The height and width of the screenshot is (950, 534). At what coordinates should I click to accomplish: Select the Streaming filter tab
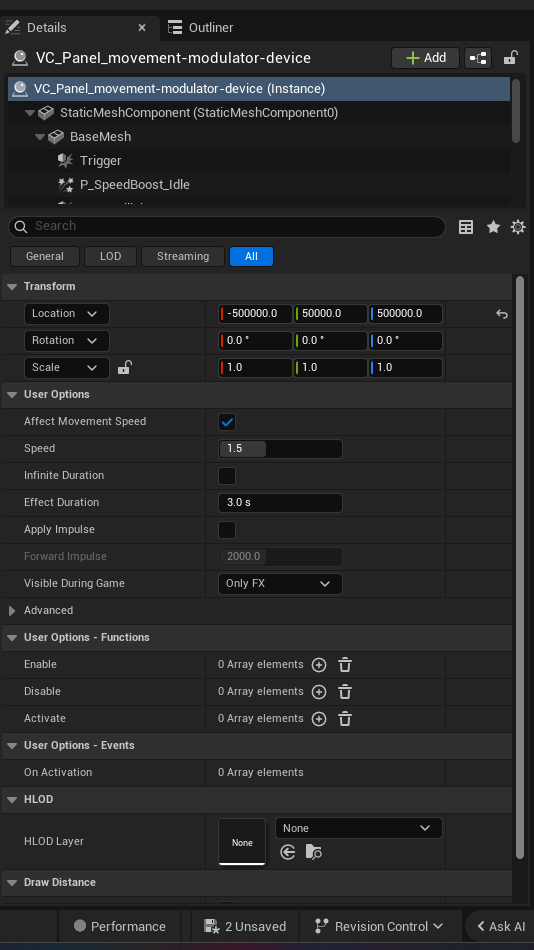point(183,256)
